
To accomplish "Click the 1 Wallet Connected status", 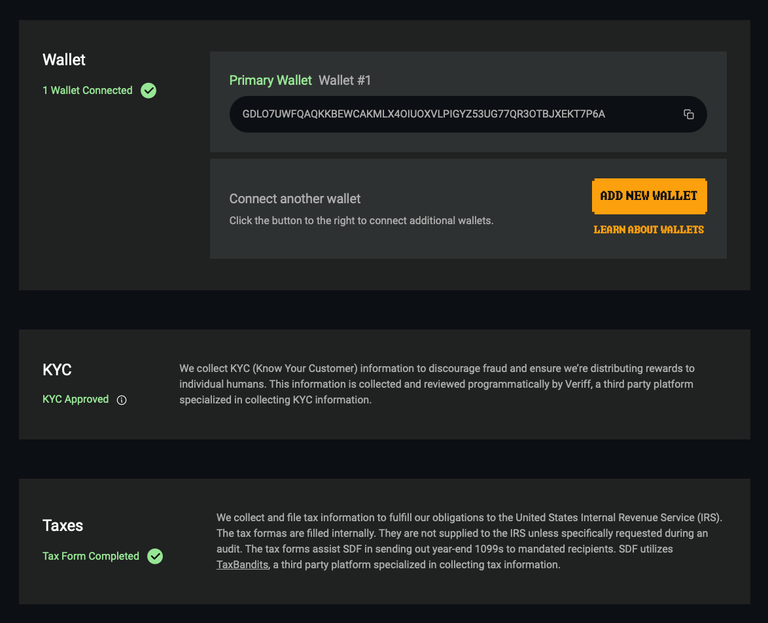I will tap(87, 91).
